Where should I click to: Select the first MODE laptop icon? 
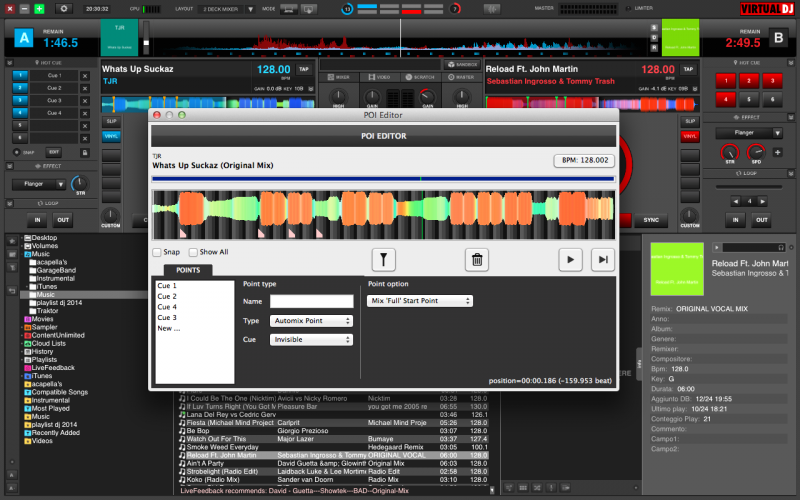tap(289, 9)
